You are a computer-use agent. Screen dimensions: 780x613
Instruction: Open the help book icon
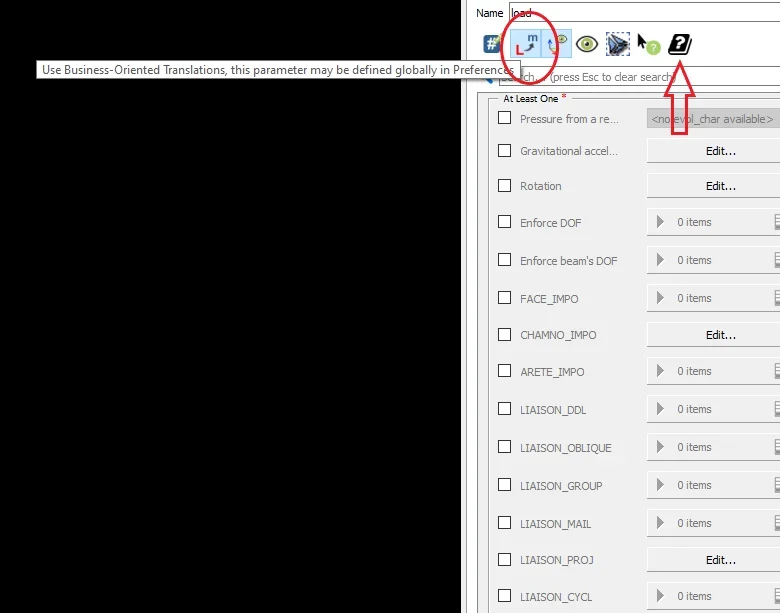680,44
